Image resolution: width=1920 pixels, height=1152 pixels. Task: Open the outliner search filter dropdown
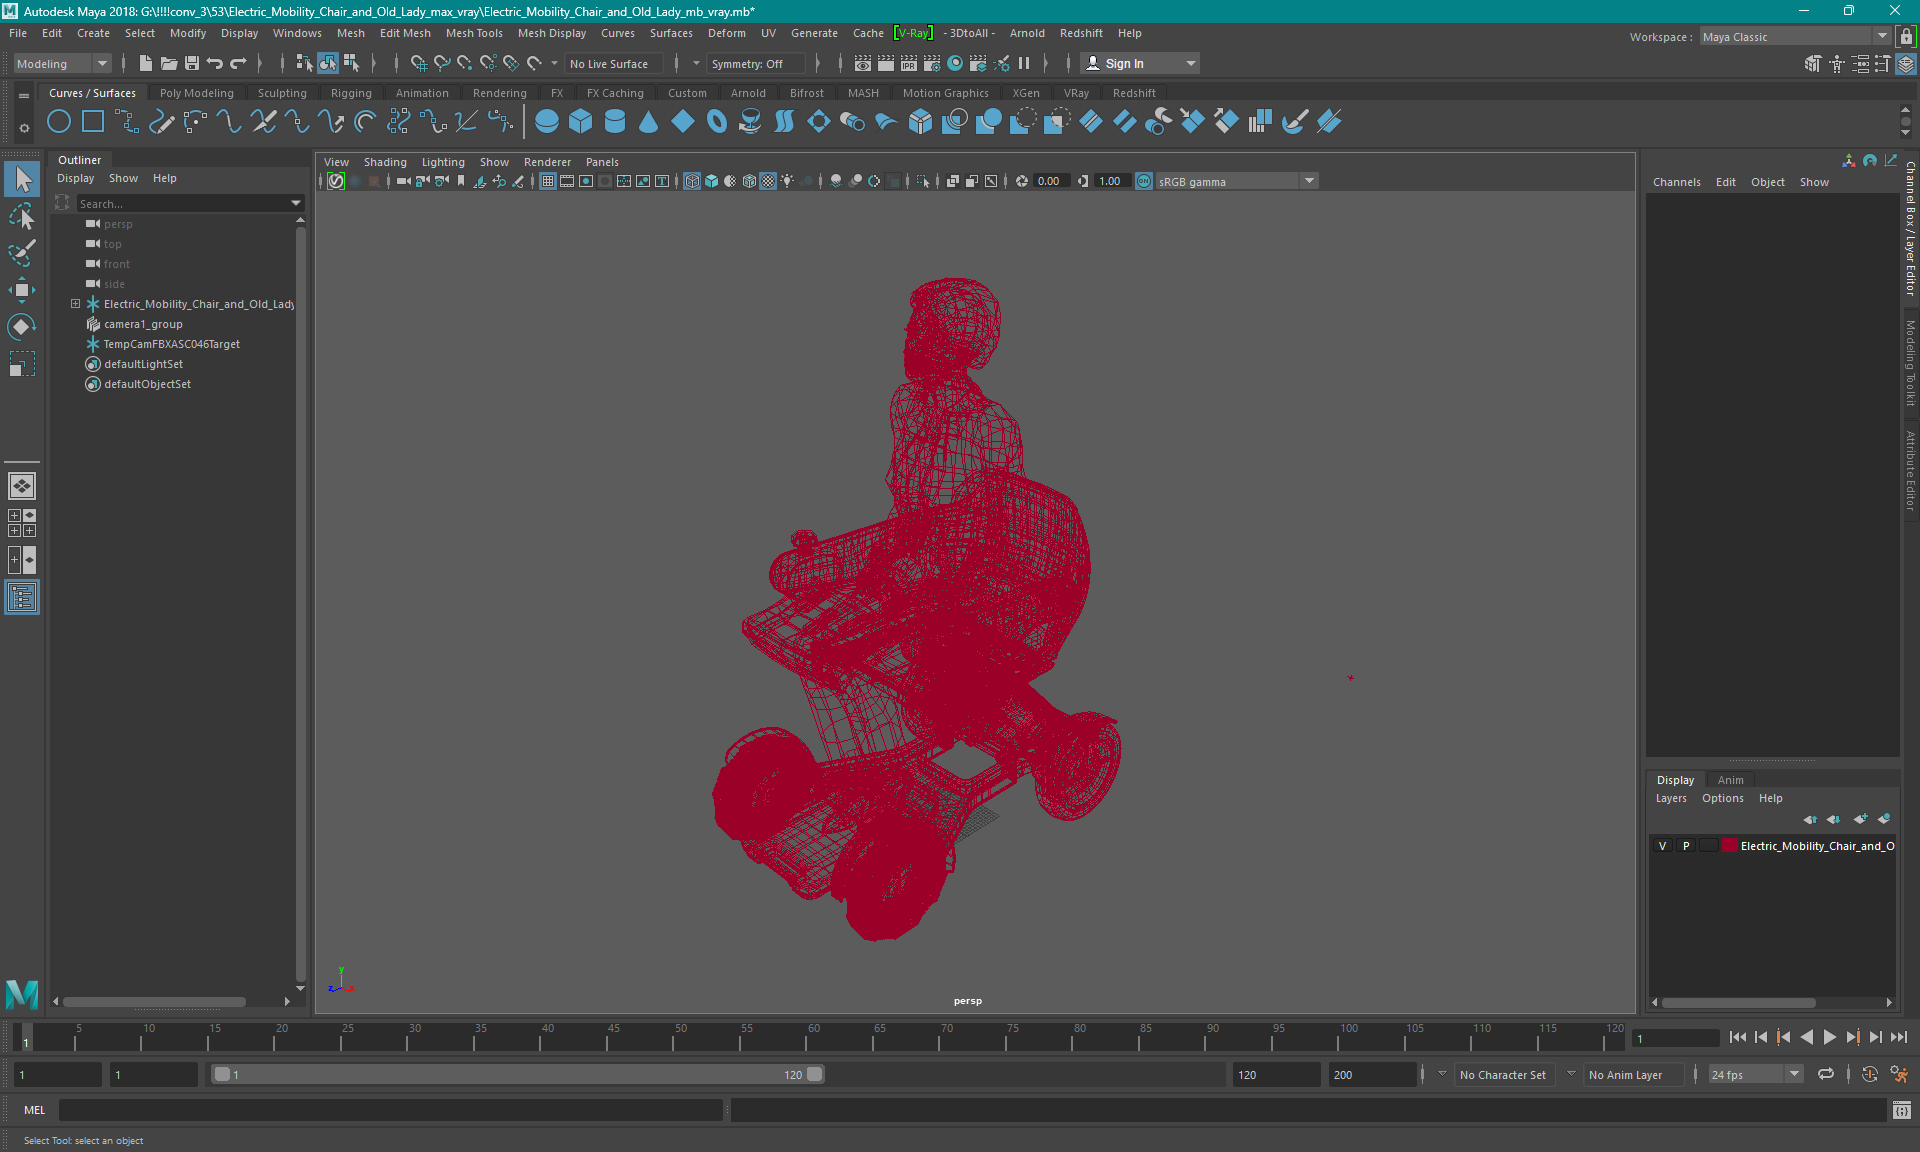click(x=296, y=203)
